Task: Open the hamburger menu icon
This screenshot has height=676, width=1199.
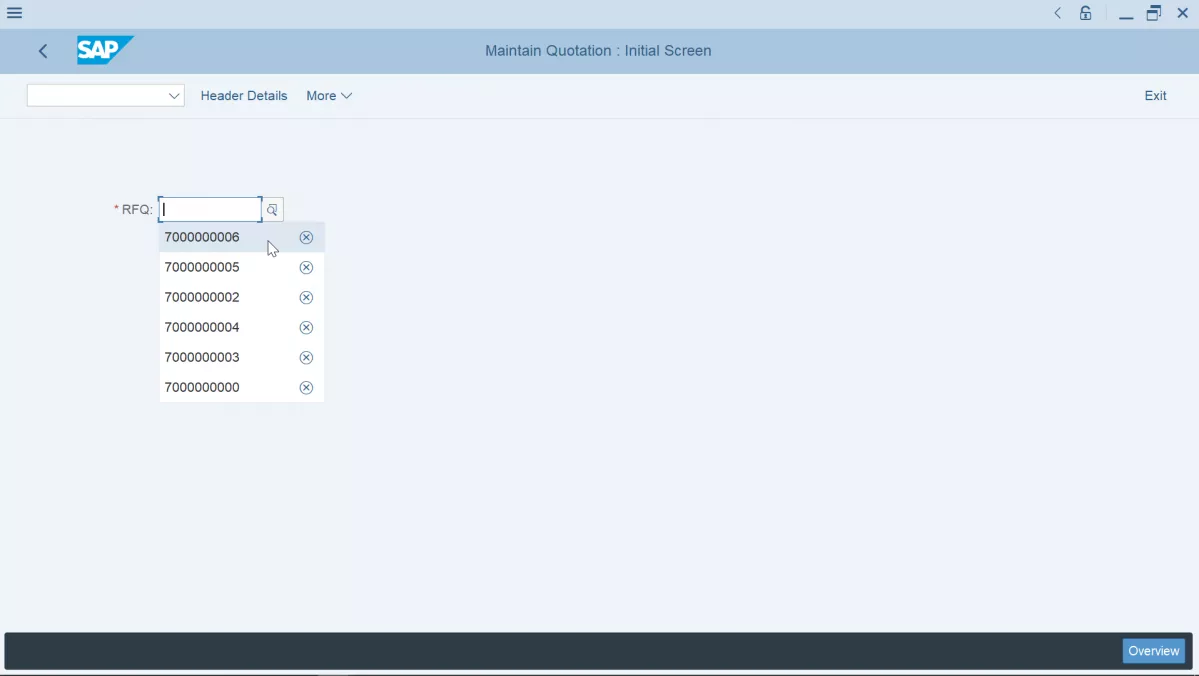Action: tap(15, 13)
